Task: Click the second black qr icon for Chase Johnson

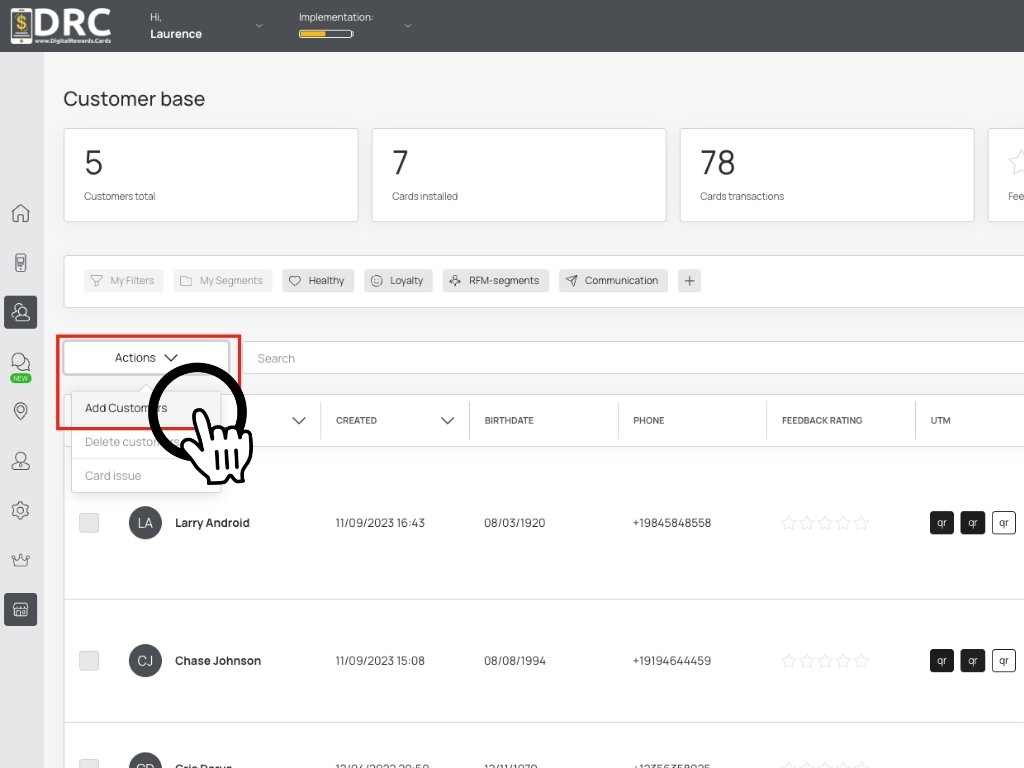Action: (x=972, y=660)
